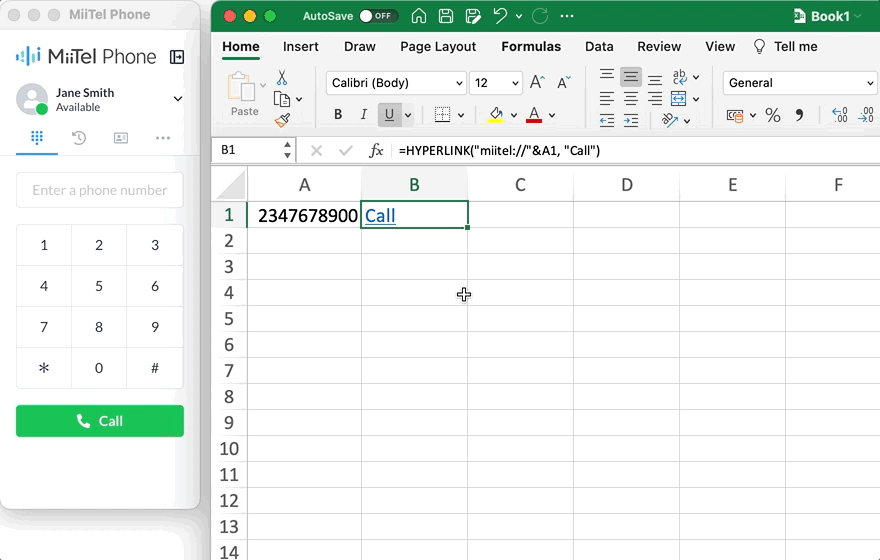
Task: Open the Formulas ribbon tab
Action: tap(531, 47)
